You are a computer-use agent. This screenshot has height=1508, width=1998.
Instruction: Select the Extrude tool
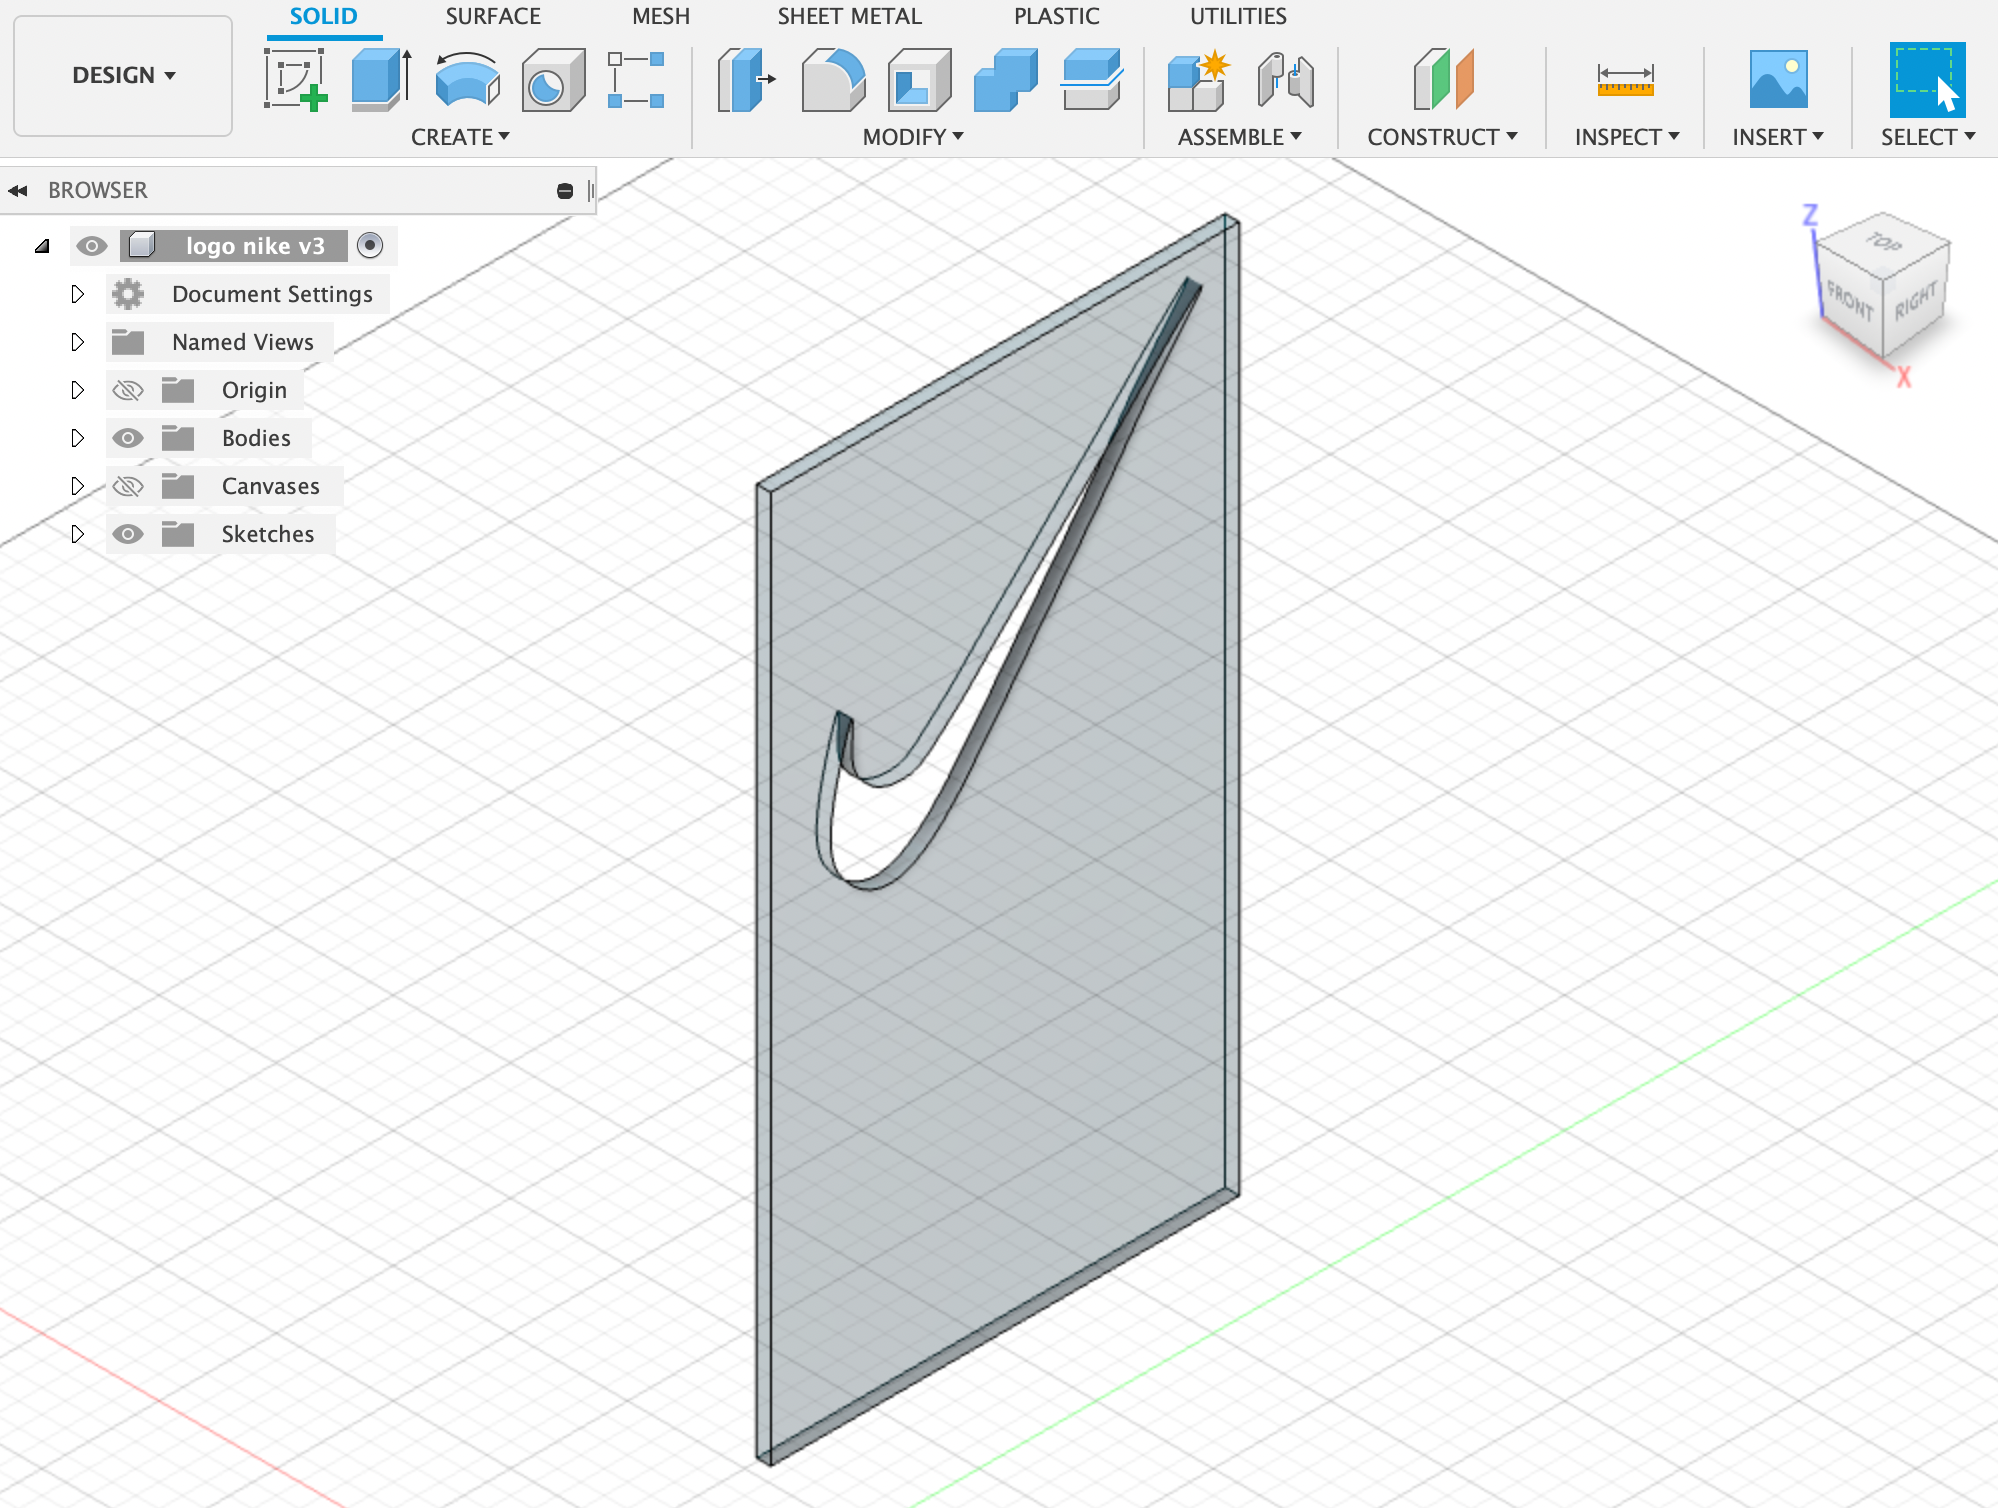click(382, 80)
